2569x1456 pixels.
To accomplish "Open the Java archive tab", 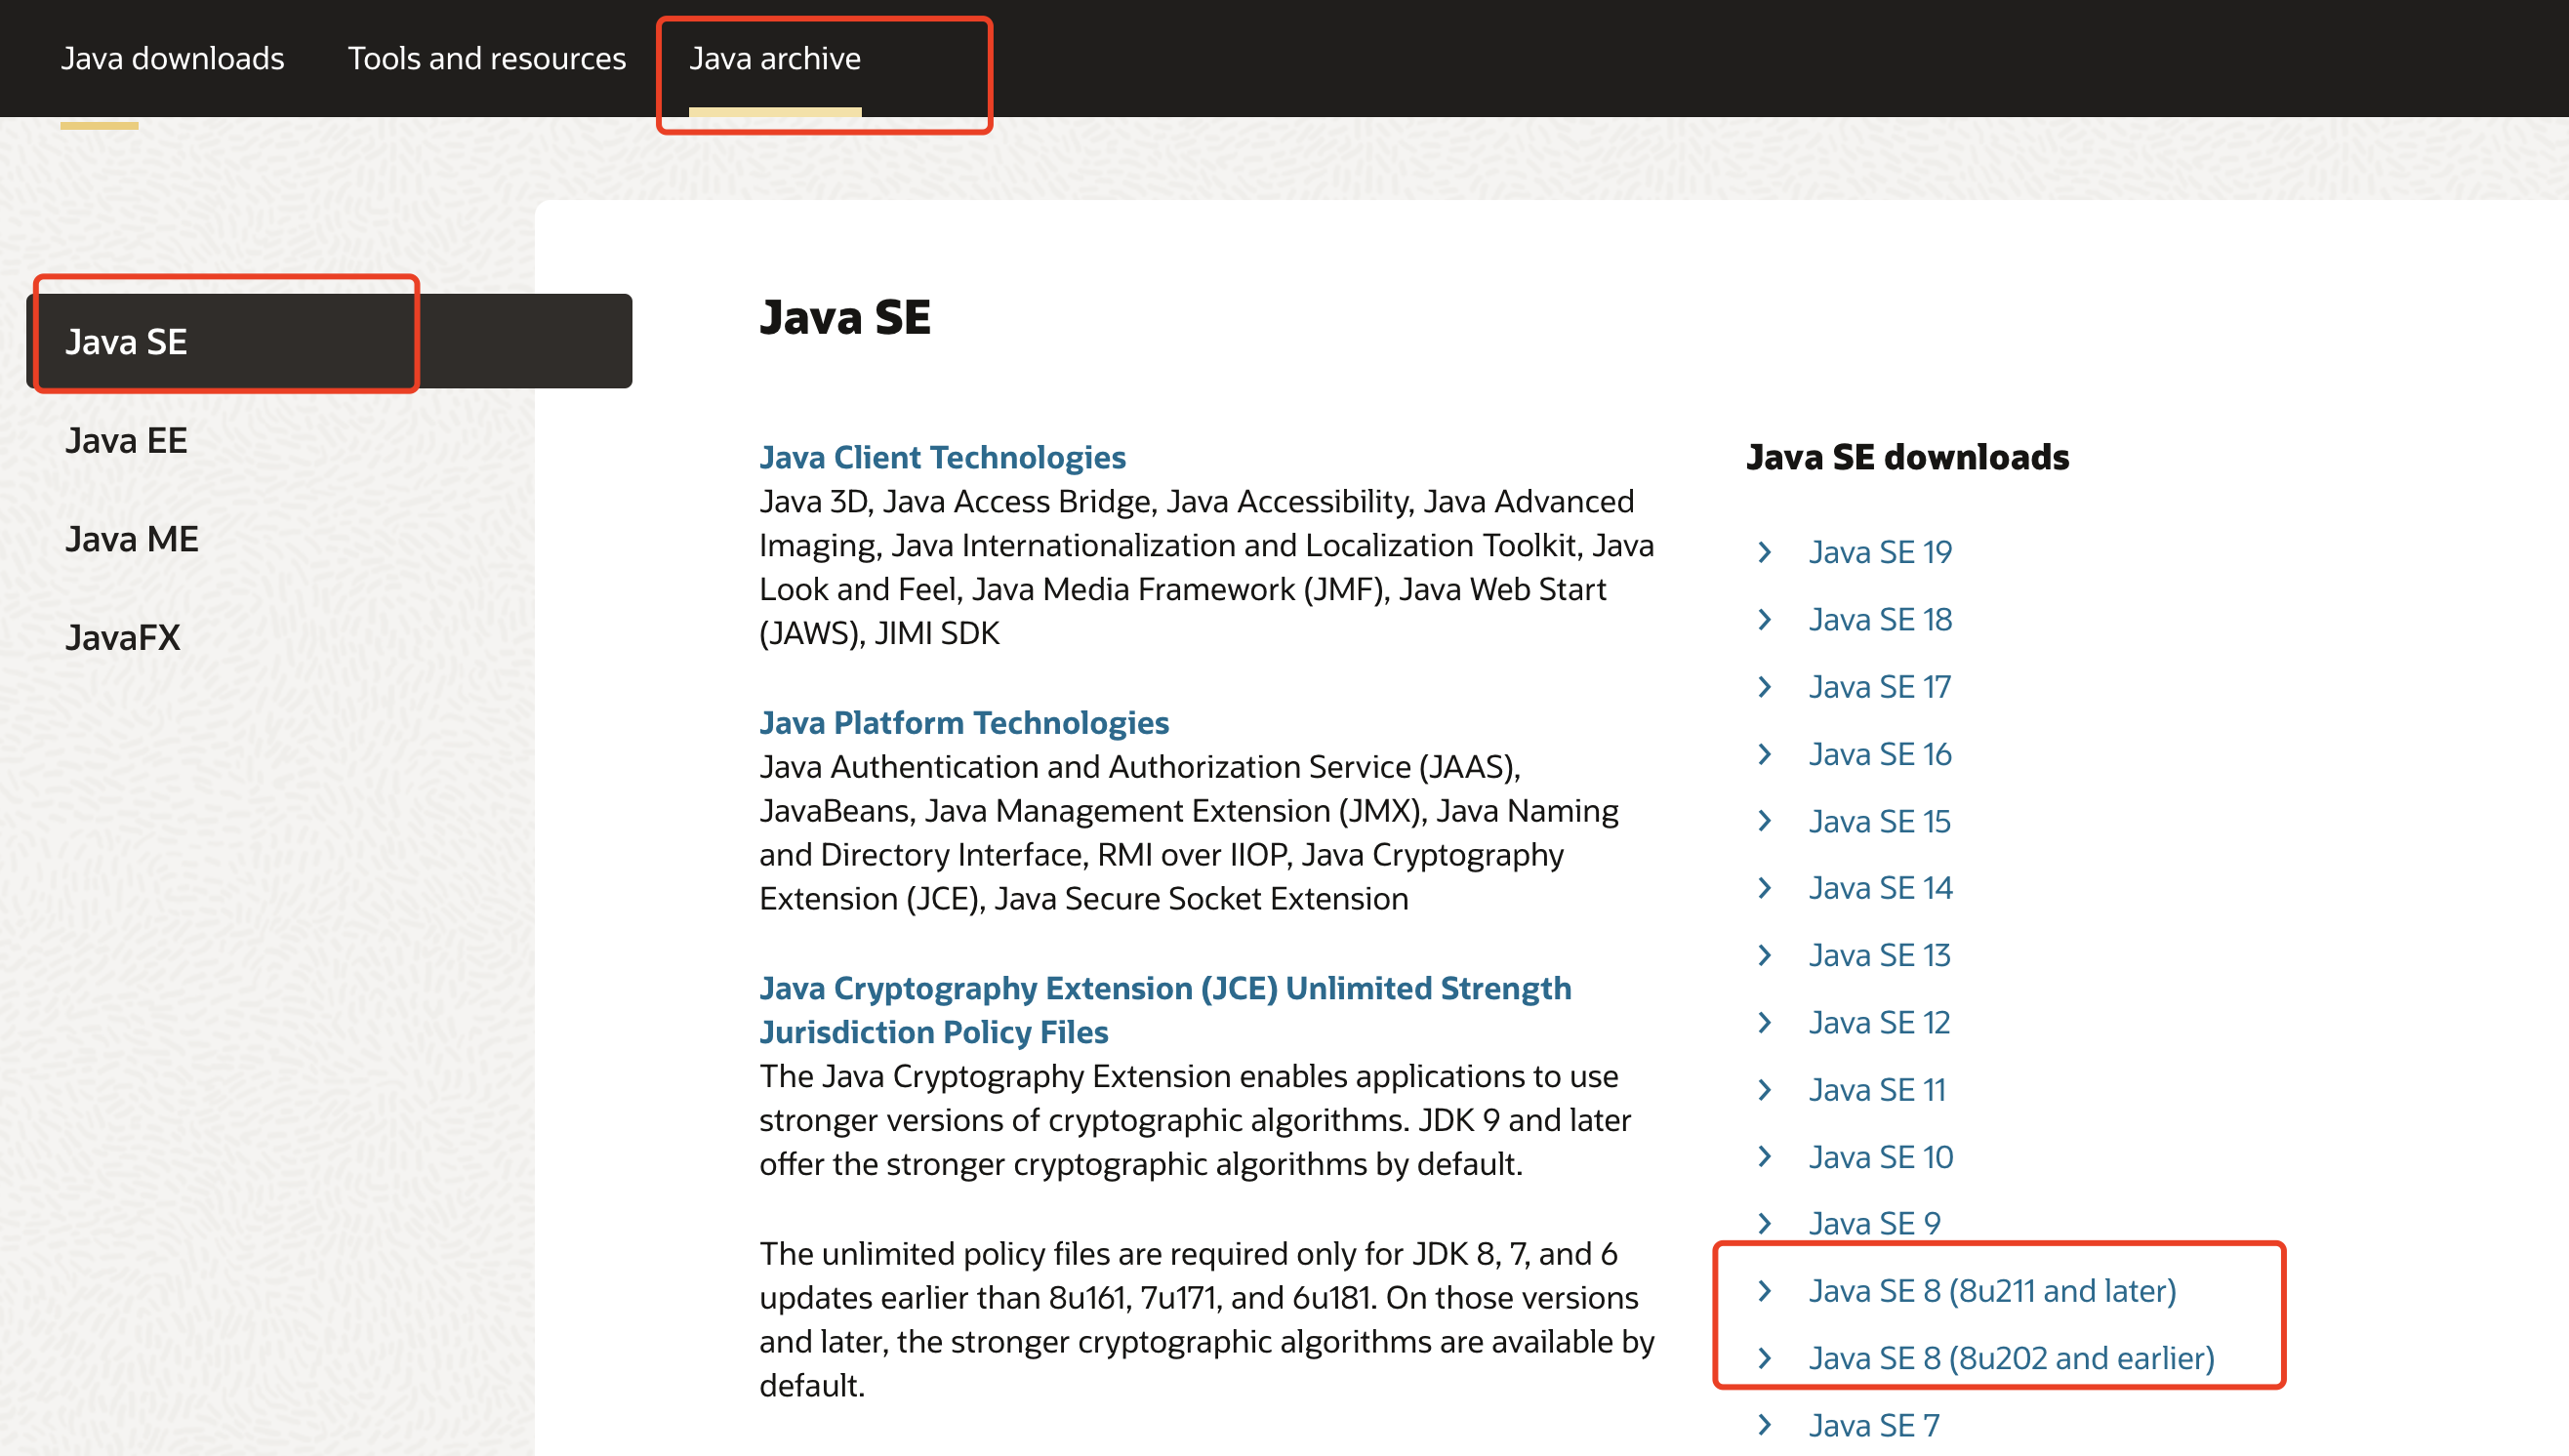I will point(774,59).
